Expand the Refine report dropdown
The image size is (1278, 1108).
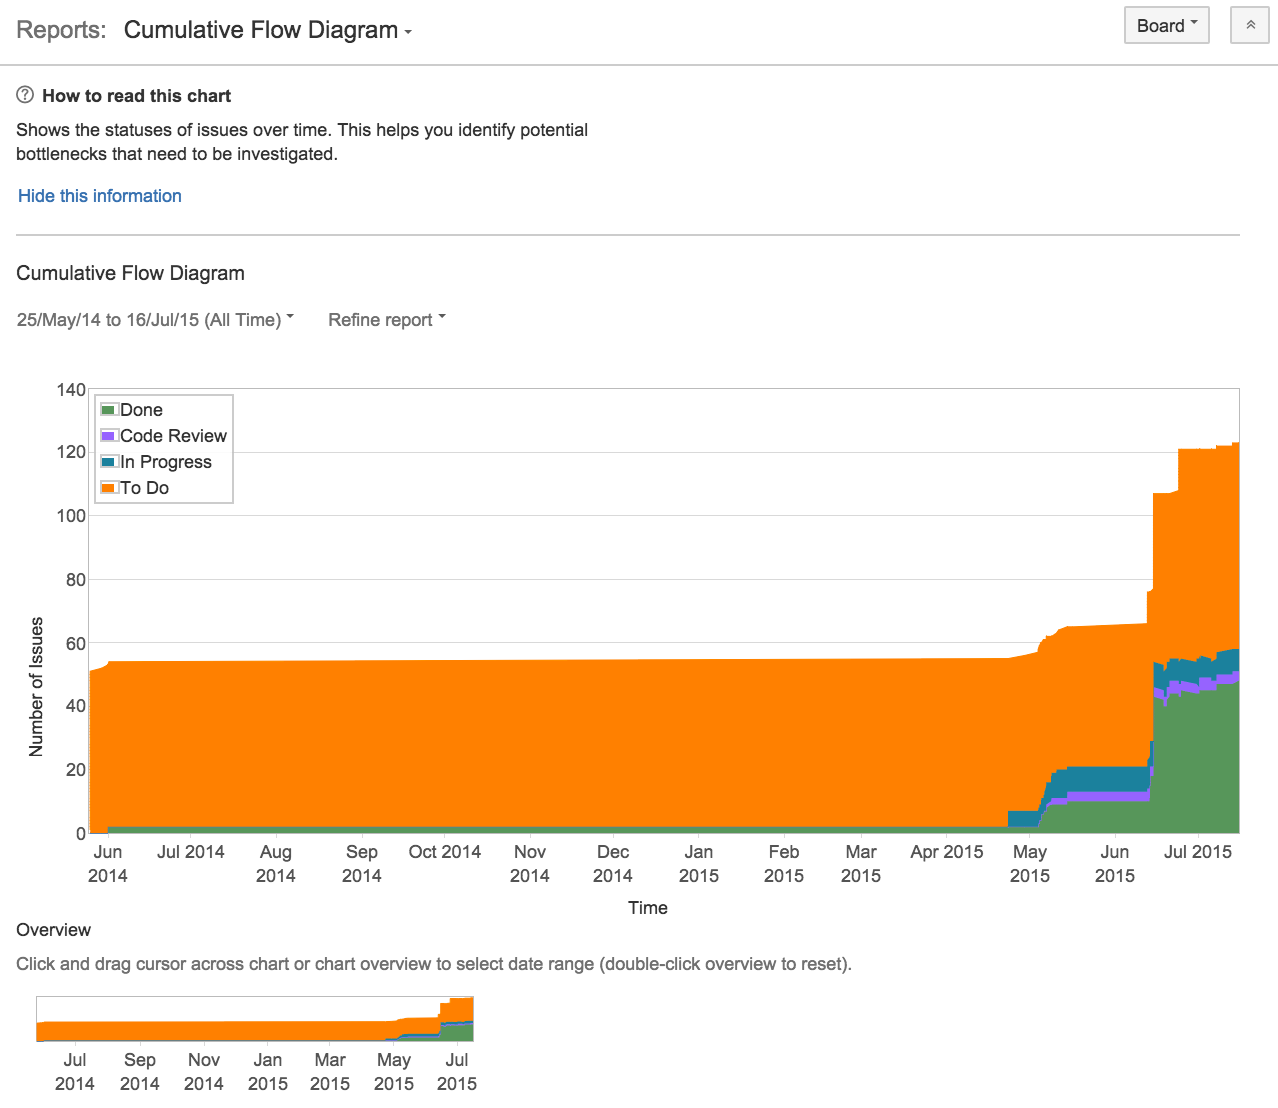(385, 319)
